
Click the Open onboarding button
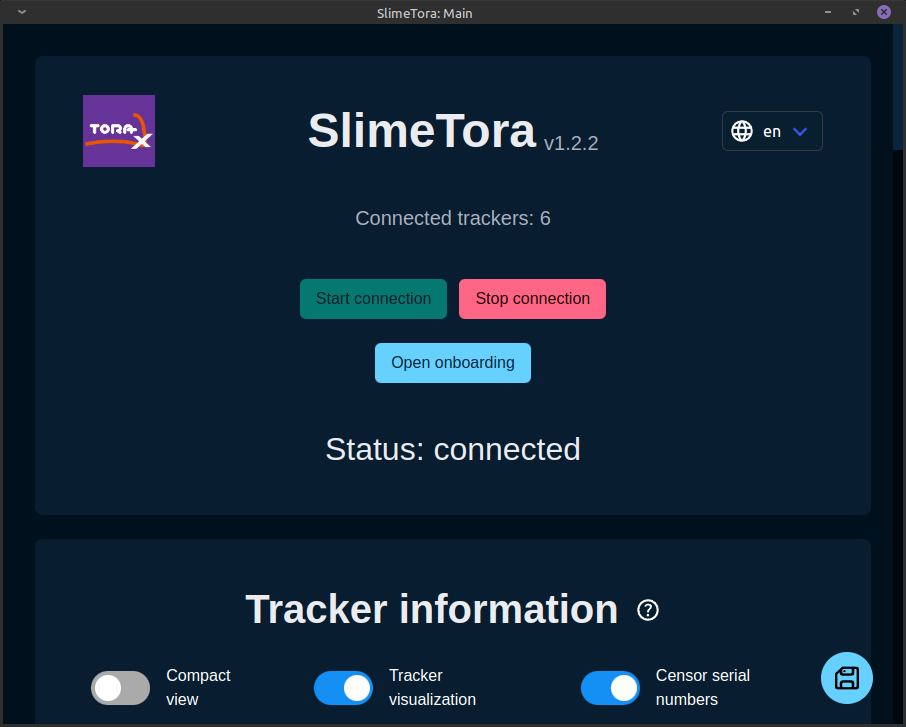coord(452,363)
